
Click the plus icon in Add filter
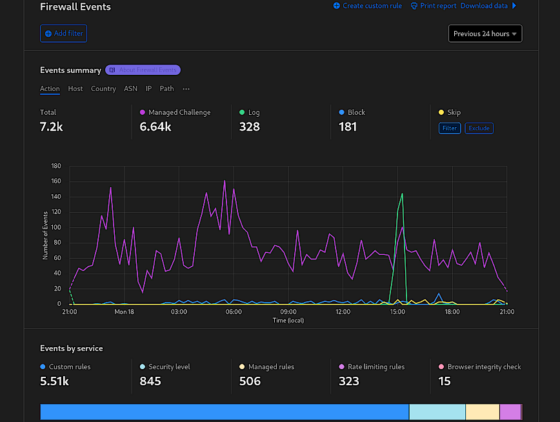[x=48, y=34]
